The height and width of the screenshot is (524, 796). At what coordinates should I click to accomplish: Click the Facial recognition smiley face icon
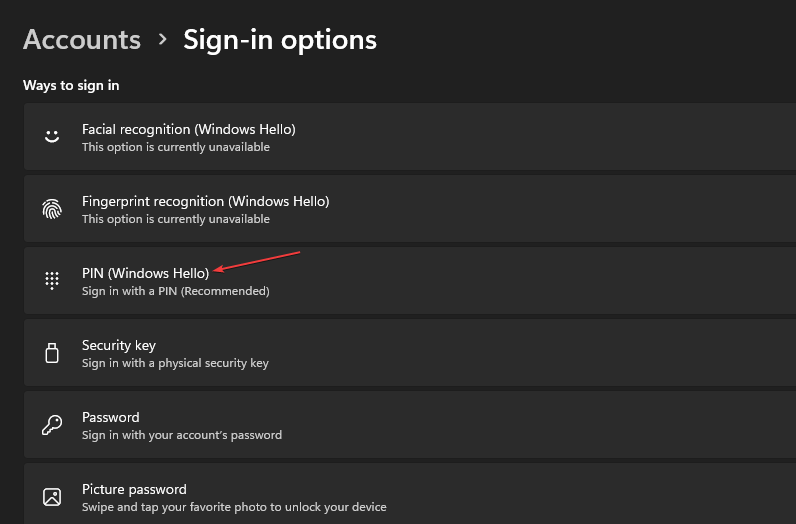tap(52, 137)
